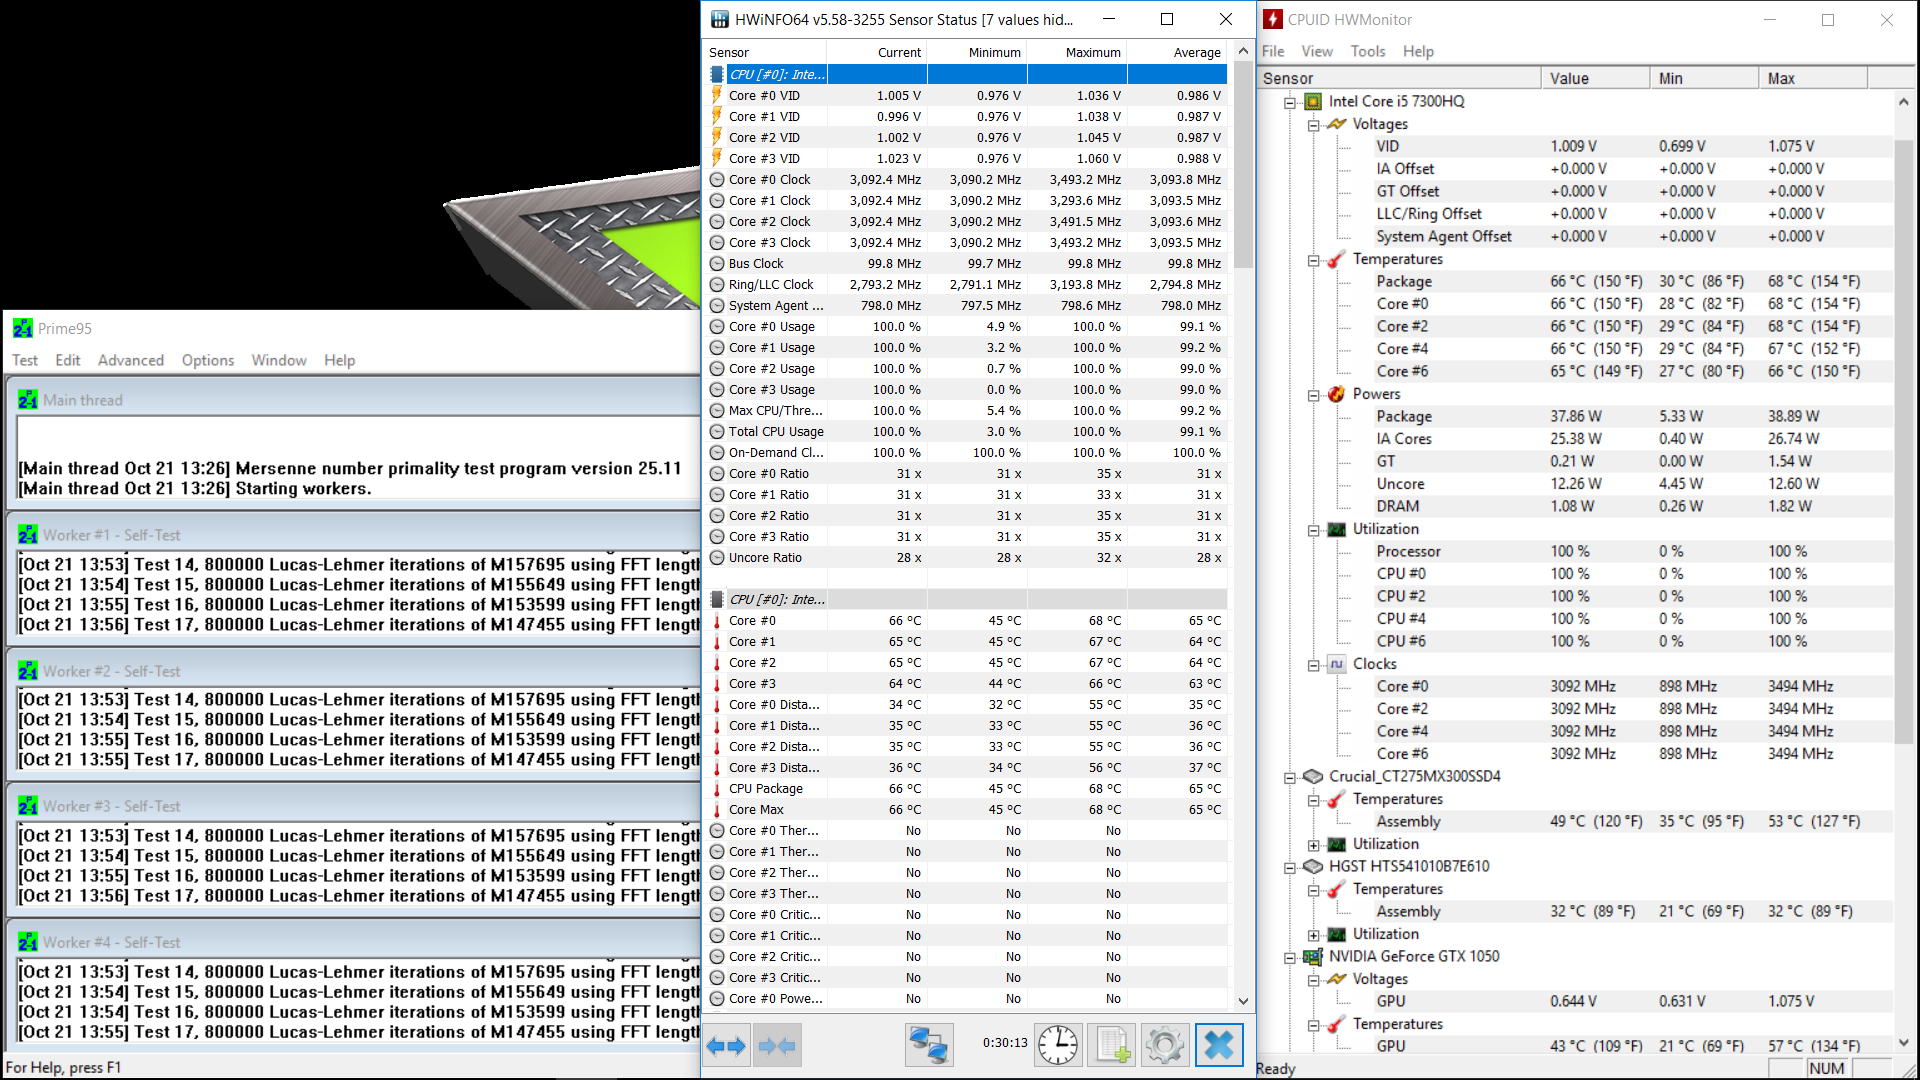Open the Advanced menu in Prime95

(131, 360)
